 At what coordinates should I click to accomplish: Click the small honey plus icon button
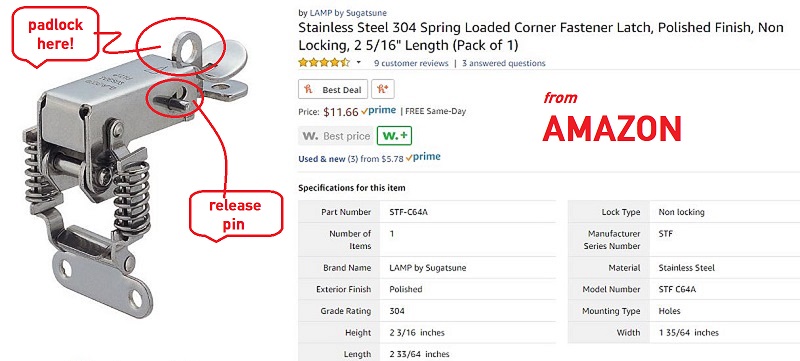click(383, 89)
